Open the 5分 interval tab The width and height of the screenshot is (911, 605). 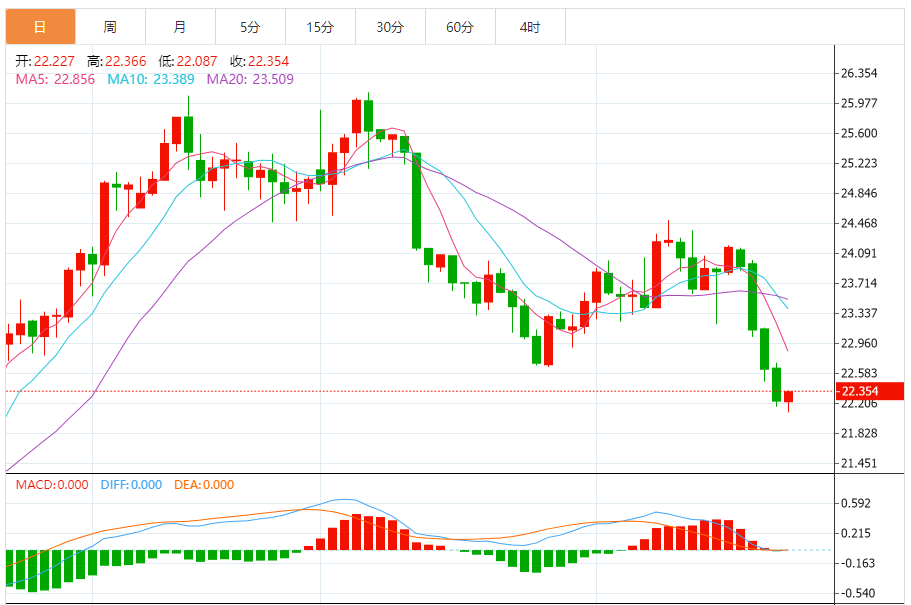point(250,27)
